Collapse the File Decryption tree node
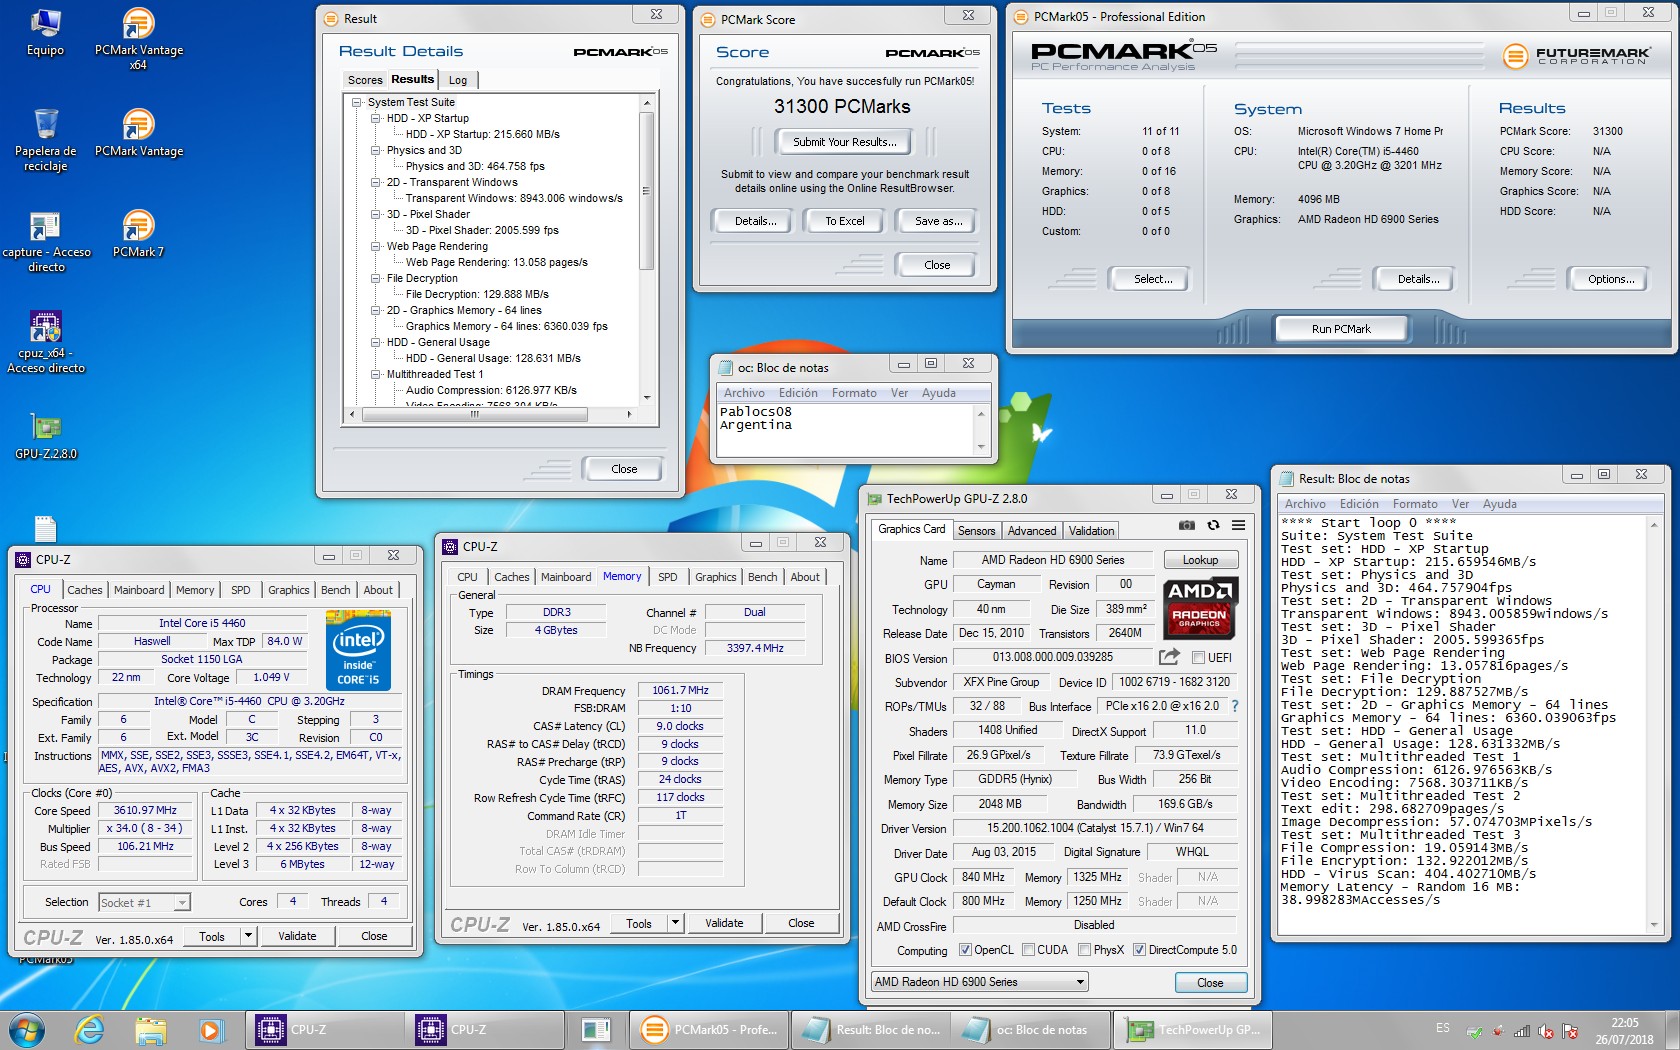Image resolution: width=1680 pixels, height=1050 pixels. click(376, 278)
